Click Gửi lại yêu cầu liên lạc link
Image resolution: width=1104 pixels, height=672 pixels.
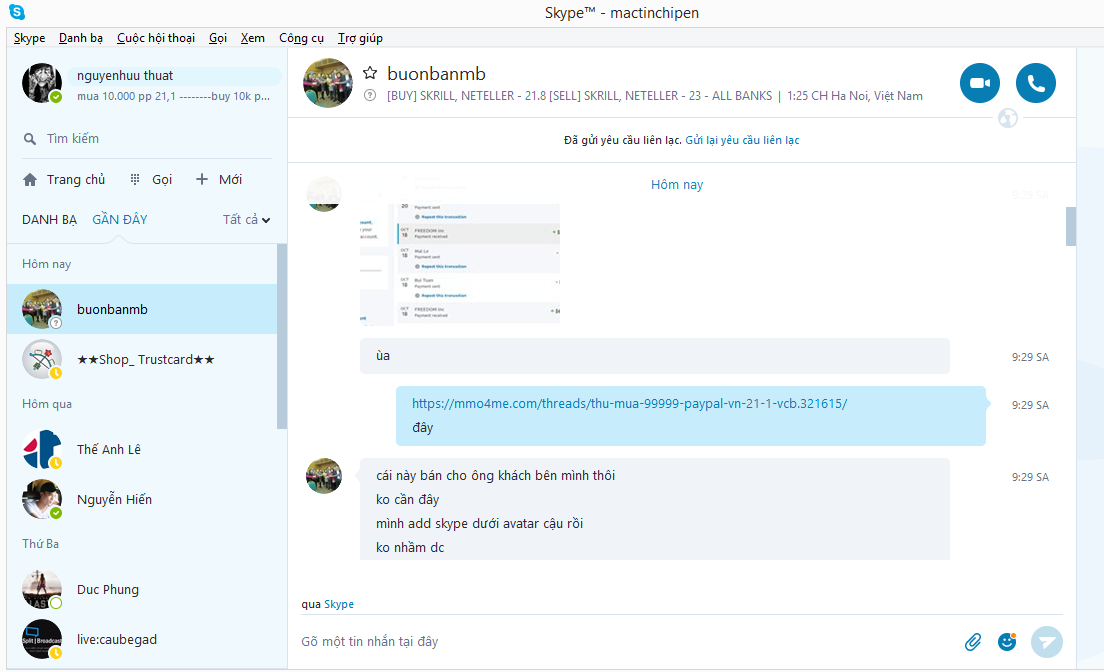(742, 140)
